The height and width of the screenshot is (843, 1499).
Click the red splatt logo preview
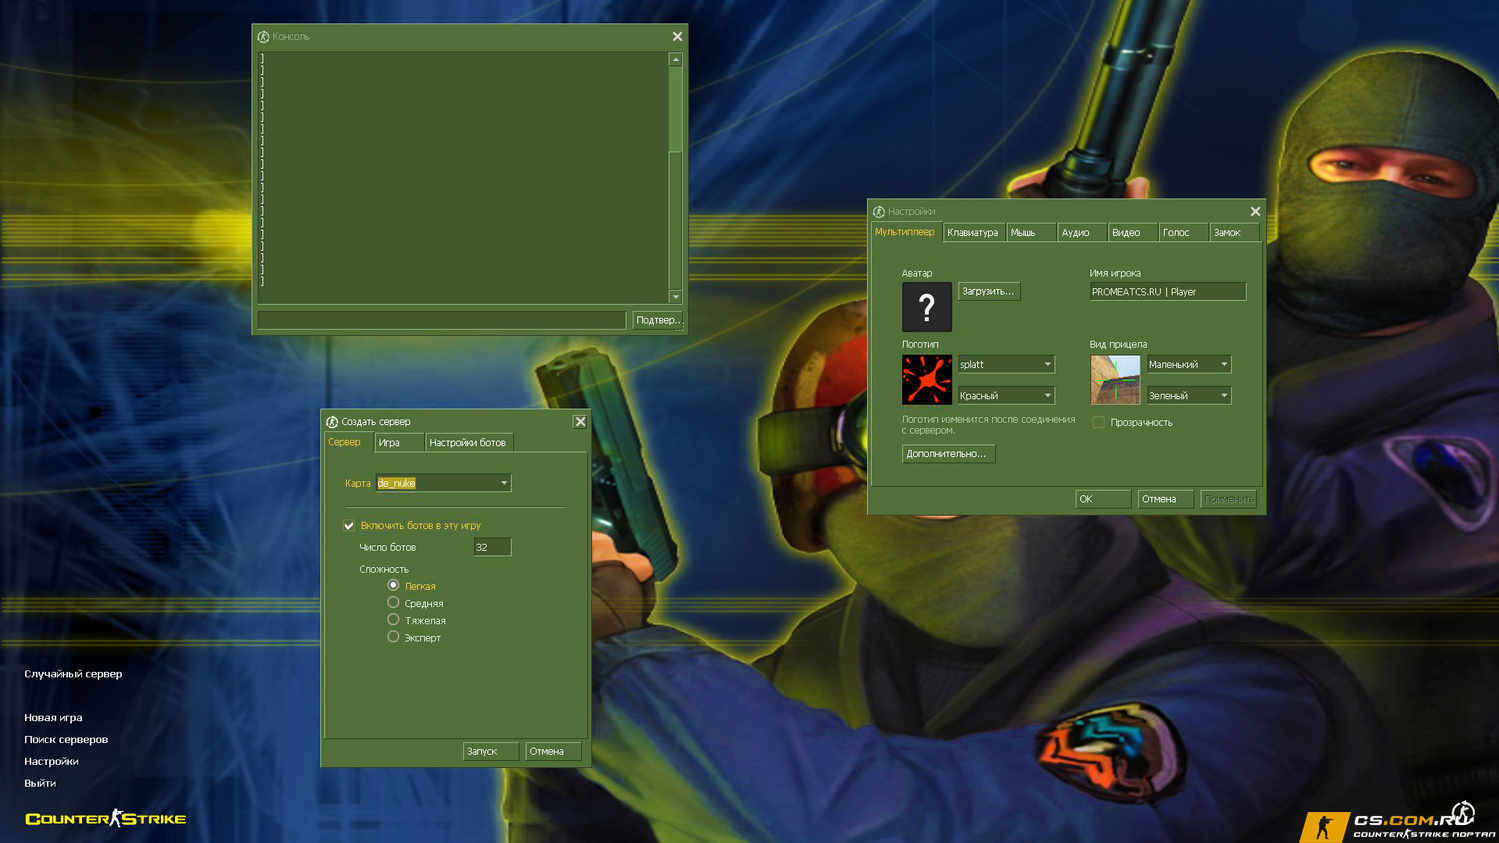(x=927, y=380)
